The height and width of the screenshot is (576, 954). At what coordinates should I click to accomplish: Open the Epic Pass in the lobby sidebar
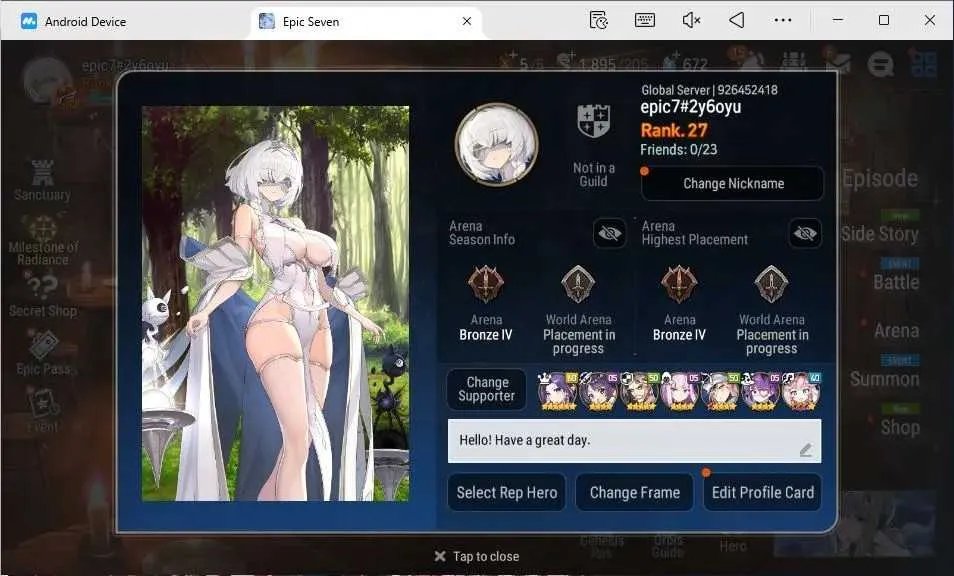tap(43, 353)
